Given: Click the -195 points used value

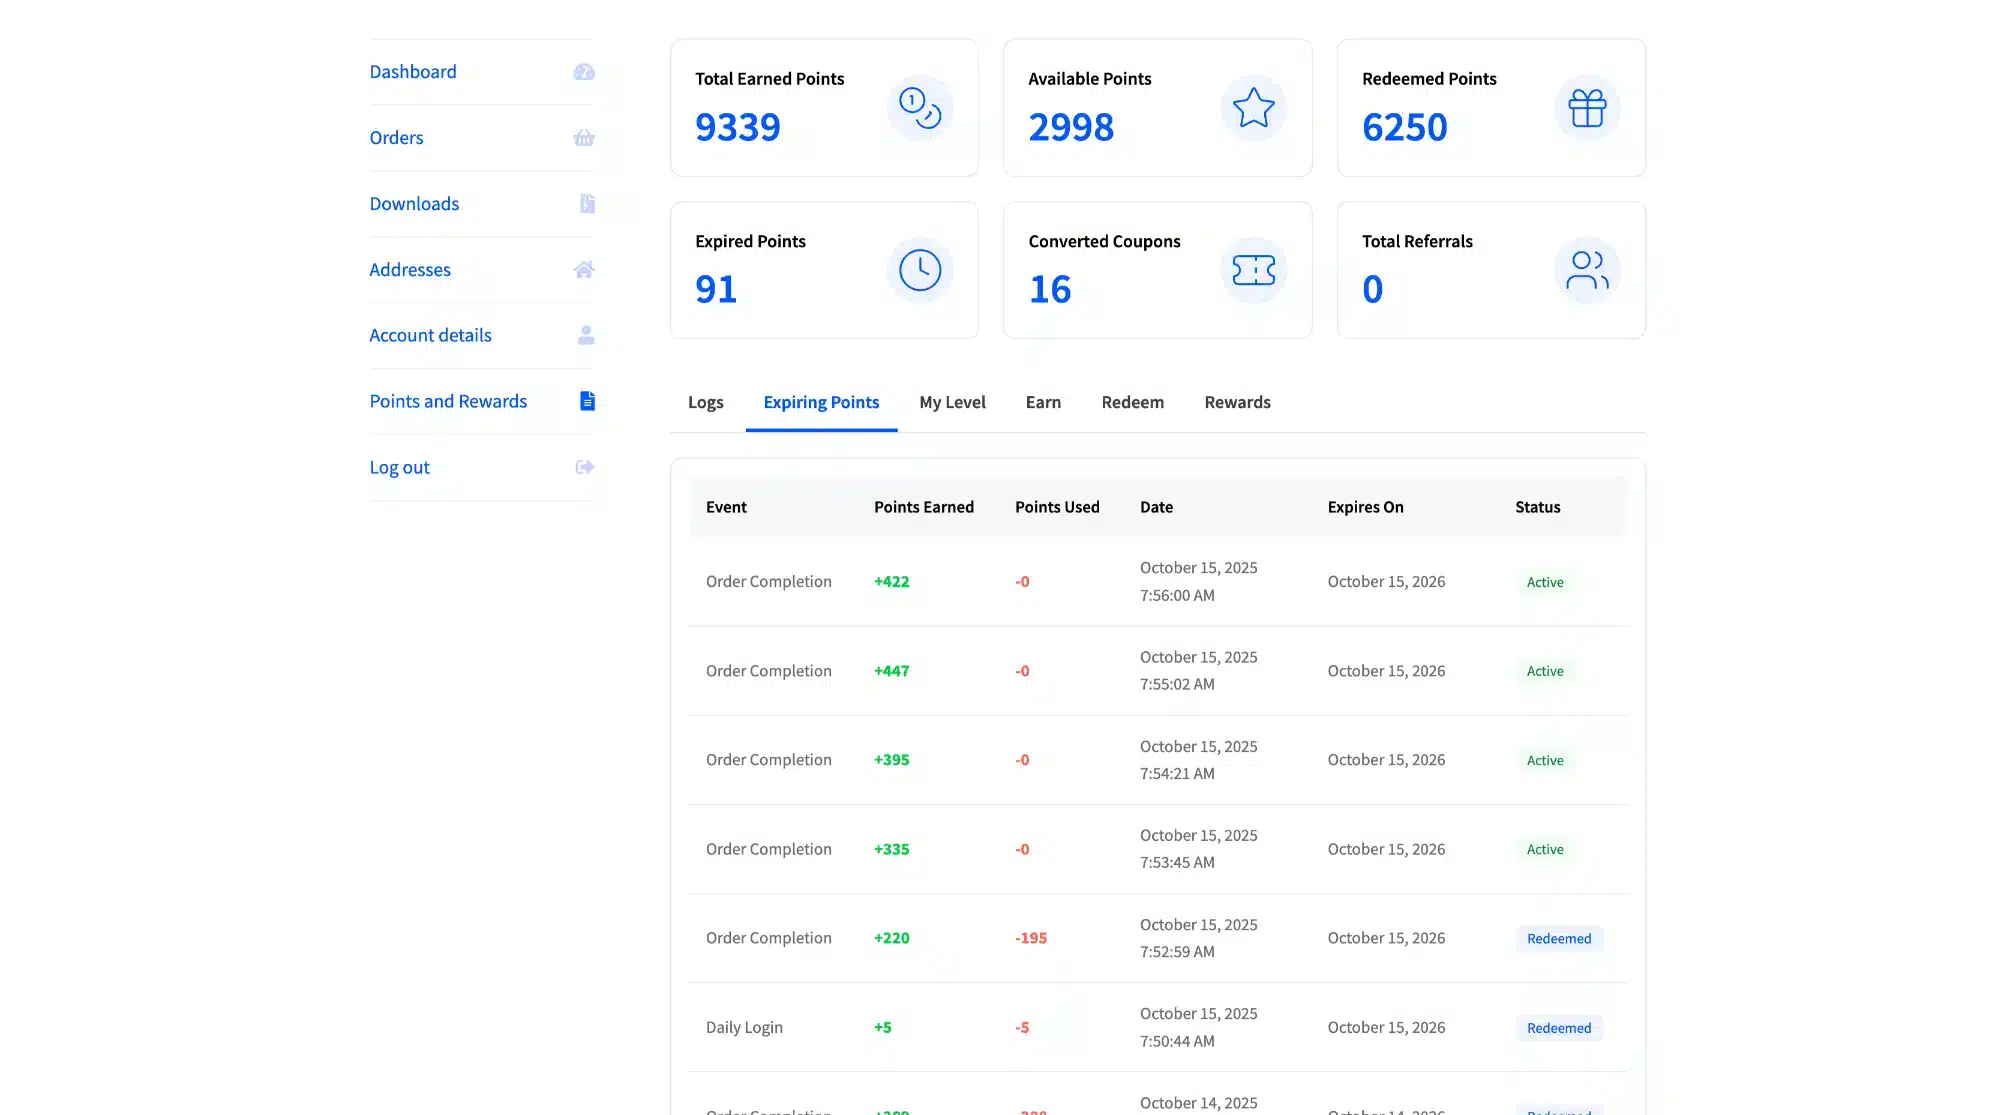Looking at the screenshot, I should click(x=1031, y=938).
